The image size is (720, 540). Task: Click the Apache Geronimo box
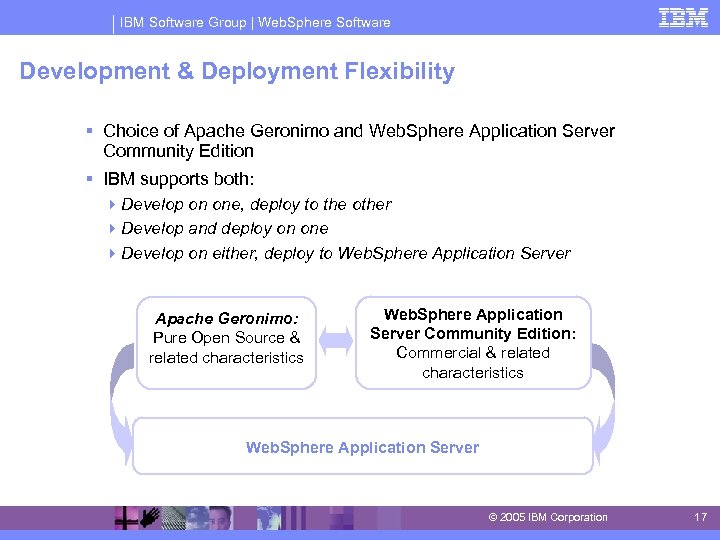226,343
